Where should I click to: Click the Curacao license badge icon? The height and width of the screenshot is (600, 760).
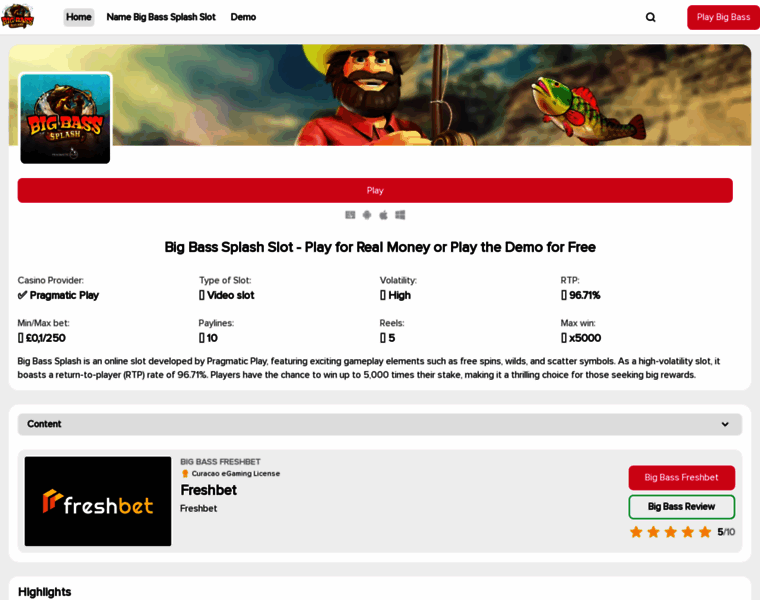[185, 474]
